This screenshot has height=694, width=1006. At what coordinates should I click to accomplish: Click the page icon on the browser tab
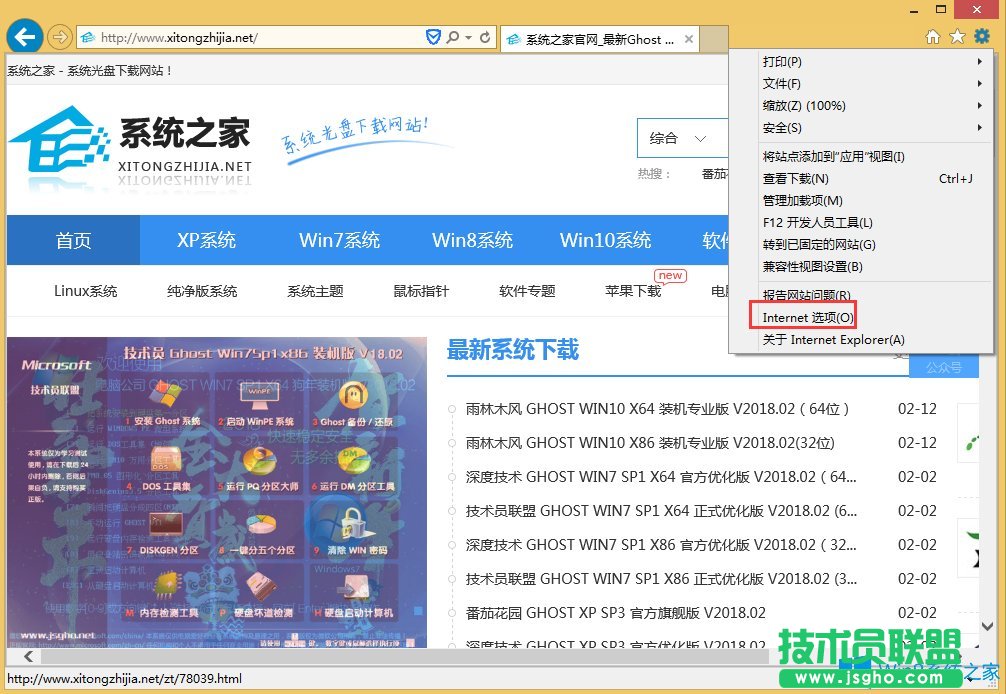pyautogui.click(x=512, y=39)
